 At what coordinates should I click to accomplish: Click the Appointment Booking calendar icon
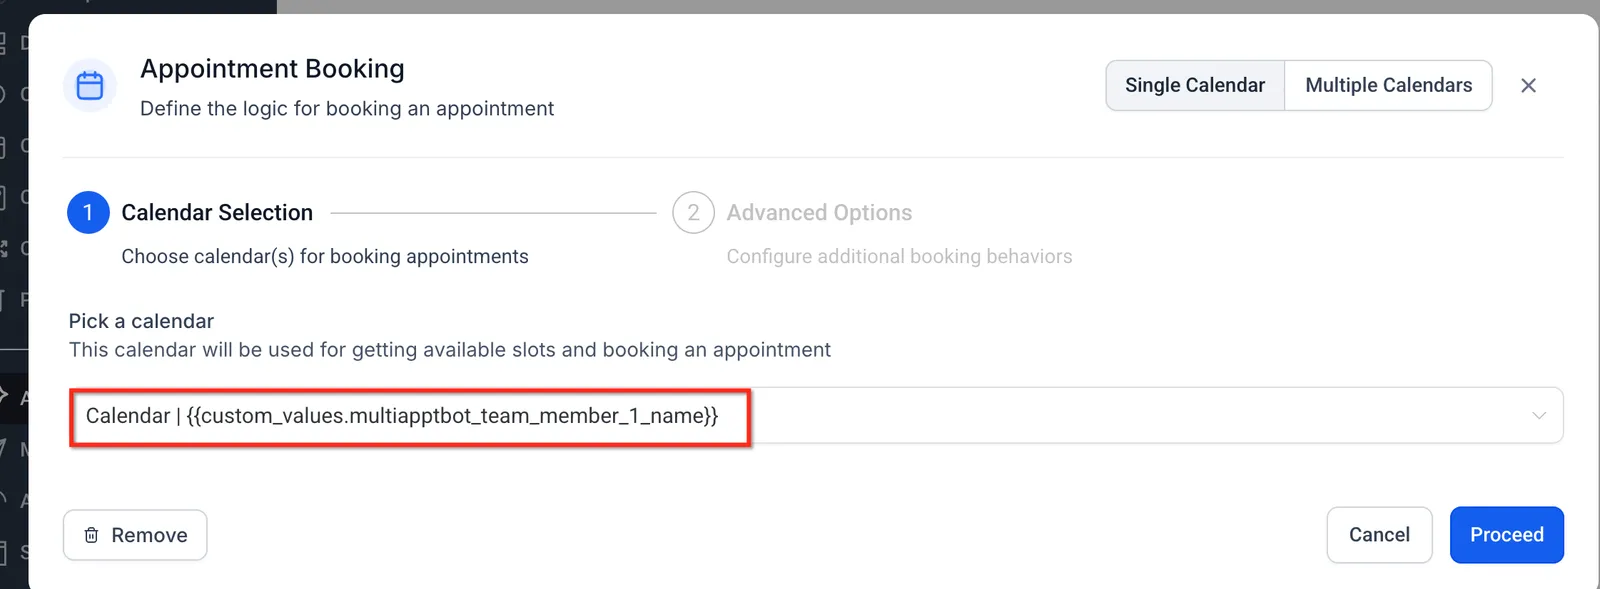pyautogui.click(x=90, y=86)
